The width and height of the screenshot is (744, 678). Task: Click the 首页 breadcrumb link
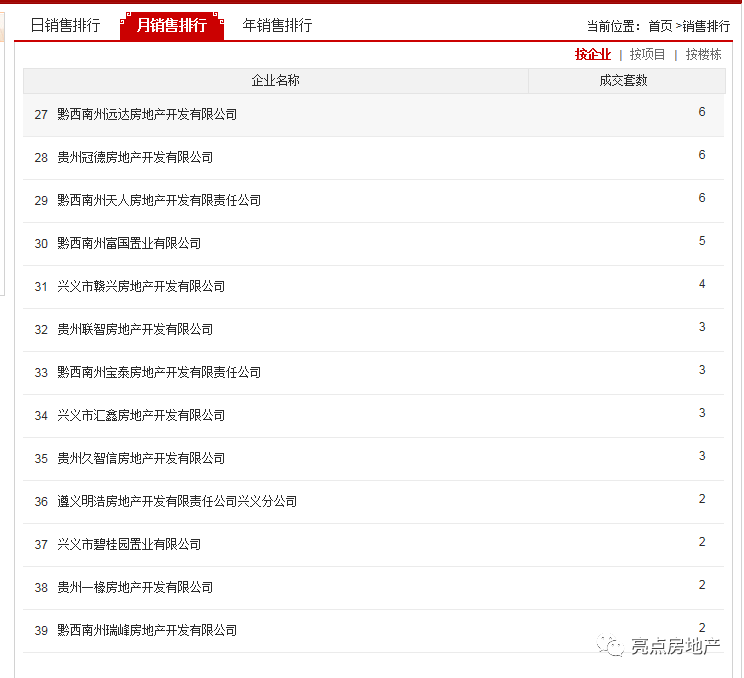pyautogui.click(x=660, y=26)
